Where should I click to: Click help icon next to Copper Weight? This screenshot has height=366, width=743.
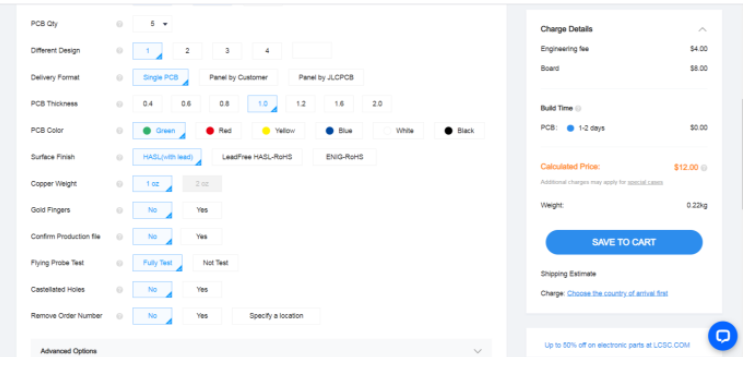pyautogui.click(x=119, y=183)
